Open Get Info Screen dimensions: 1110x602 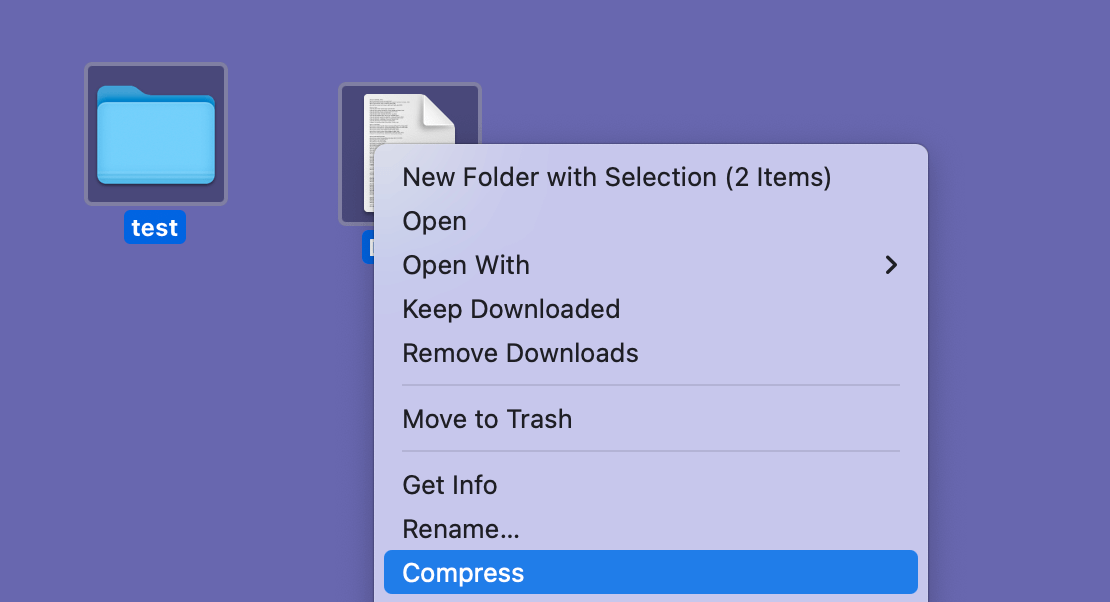(x=449, y=485)
